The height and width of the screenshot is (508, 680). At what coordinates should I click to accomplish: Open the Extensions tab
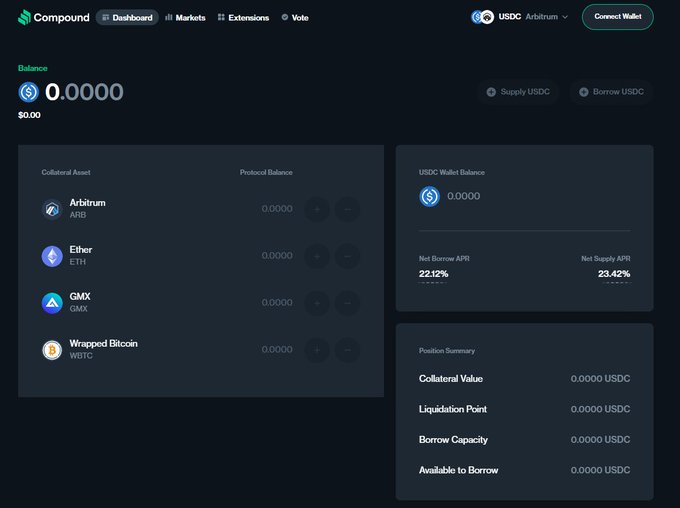click(243, 17)
